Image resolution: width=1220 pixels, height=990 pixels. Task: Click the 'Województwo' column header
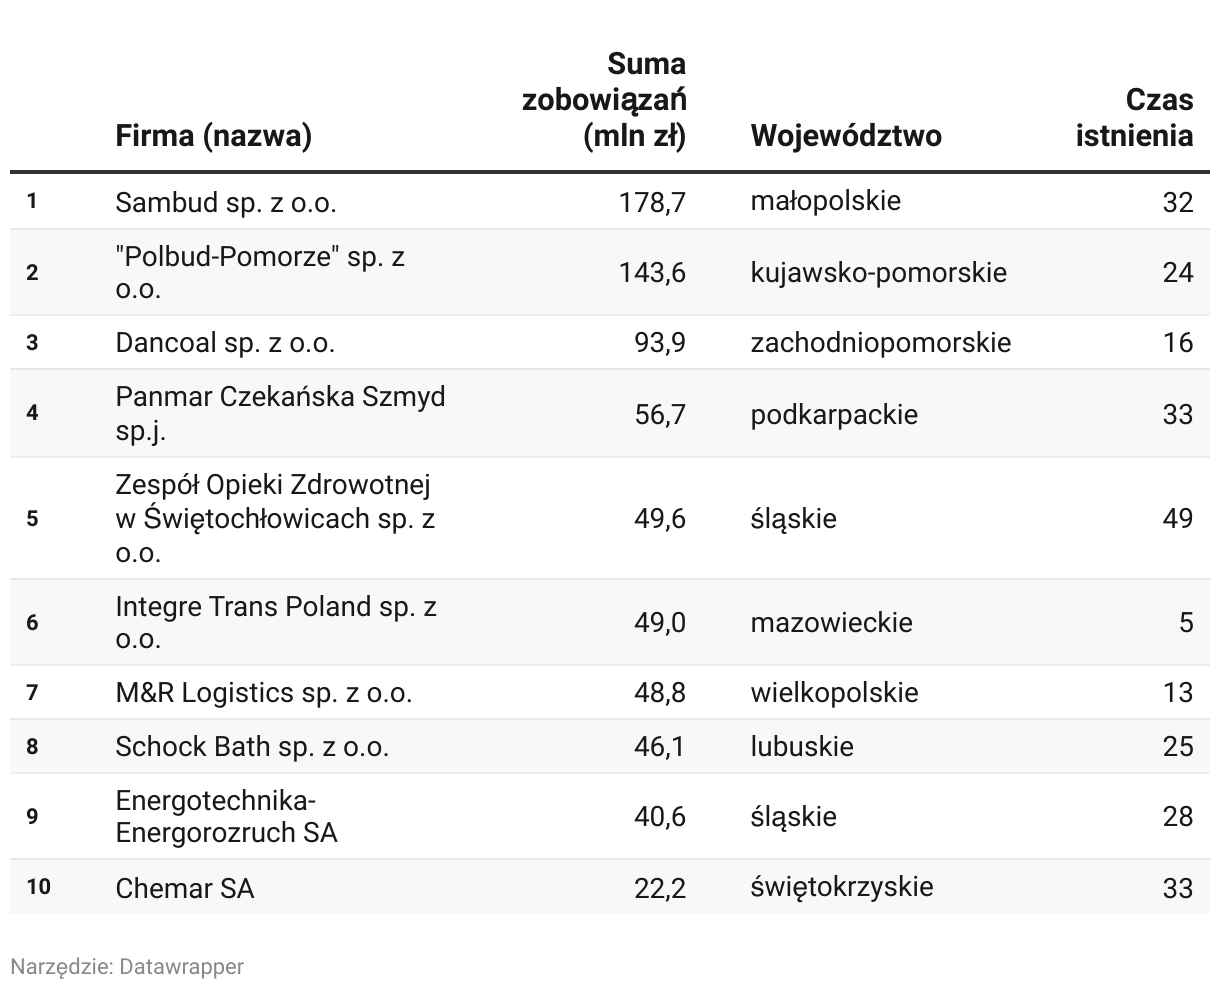[x=846, y=135]
